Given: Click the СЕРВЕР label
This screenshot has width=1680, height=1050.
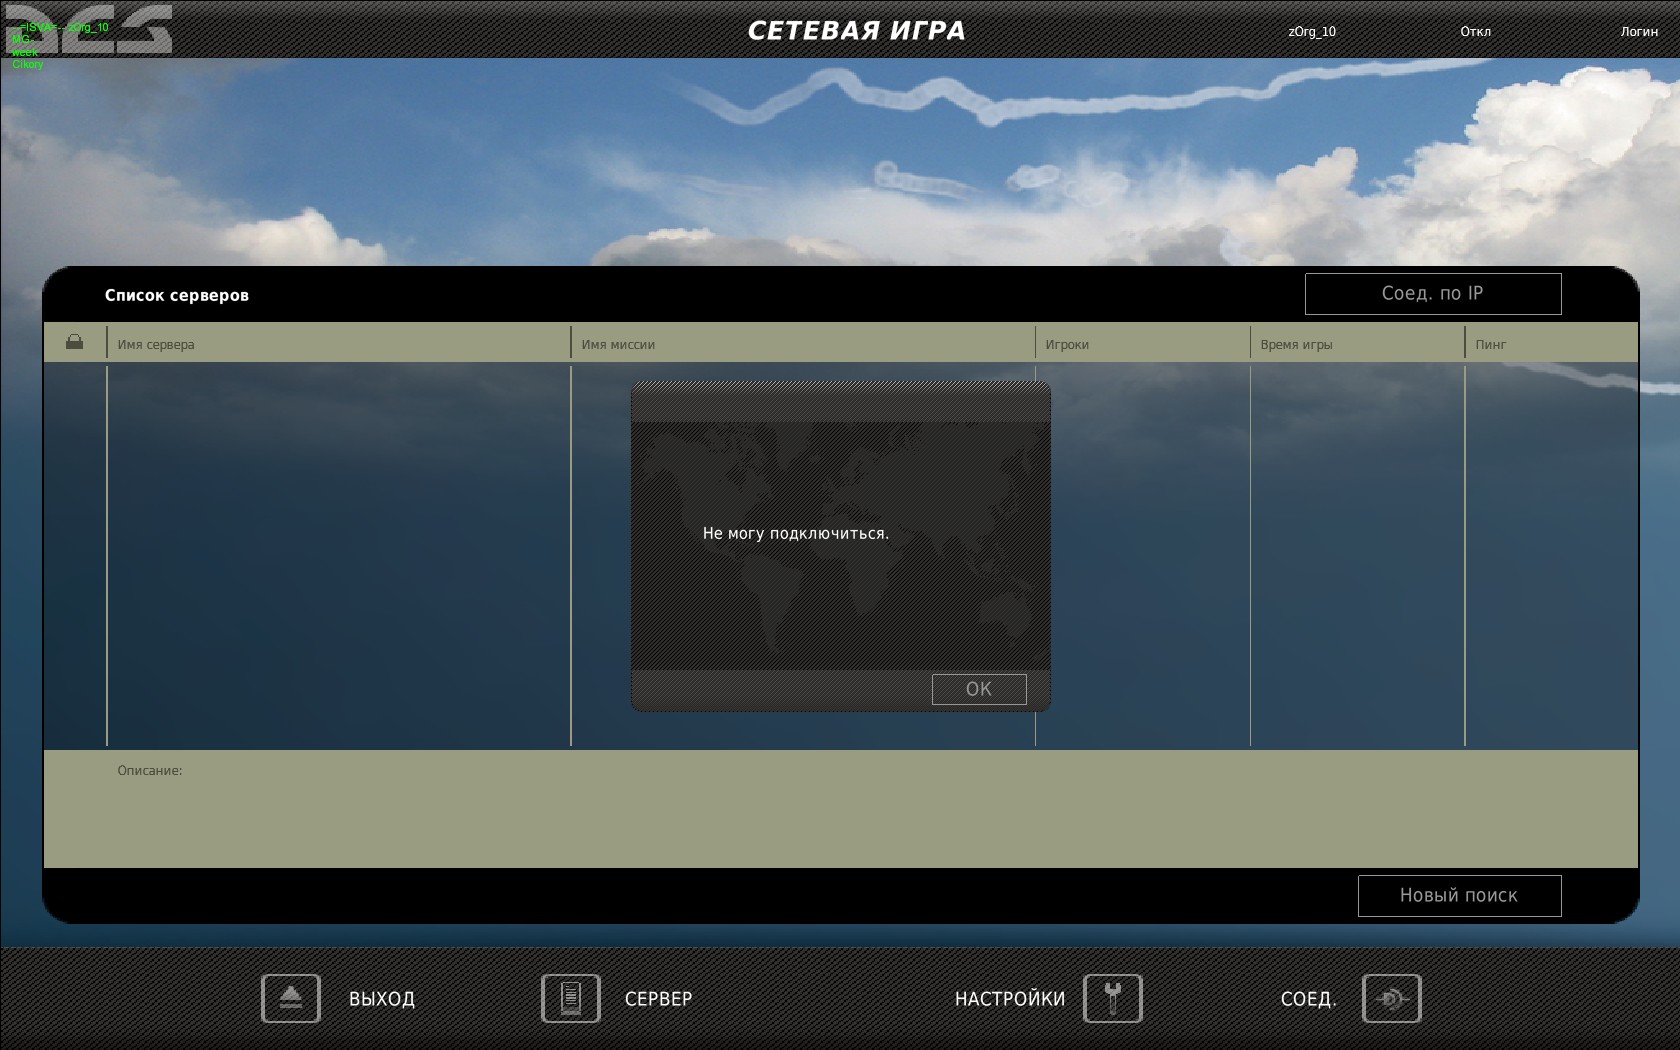Looking at the screenshot, I should (x=658, y=999).
